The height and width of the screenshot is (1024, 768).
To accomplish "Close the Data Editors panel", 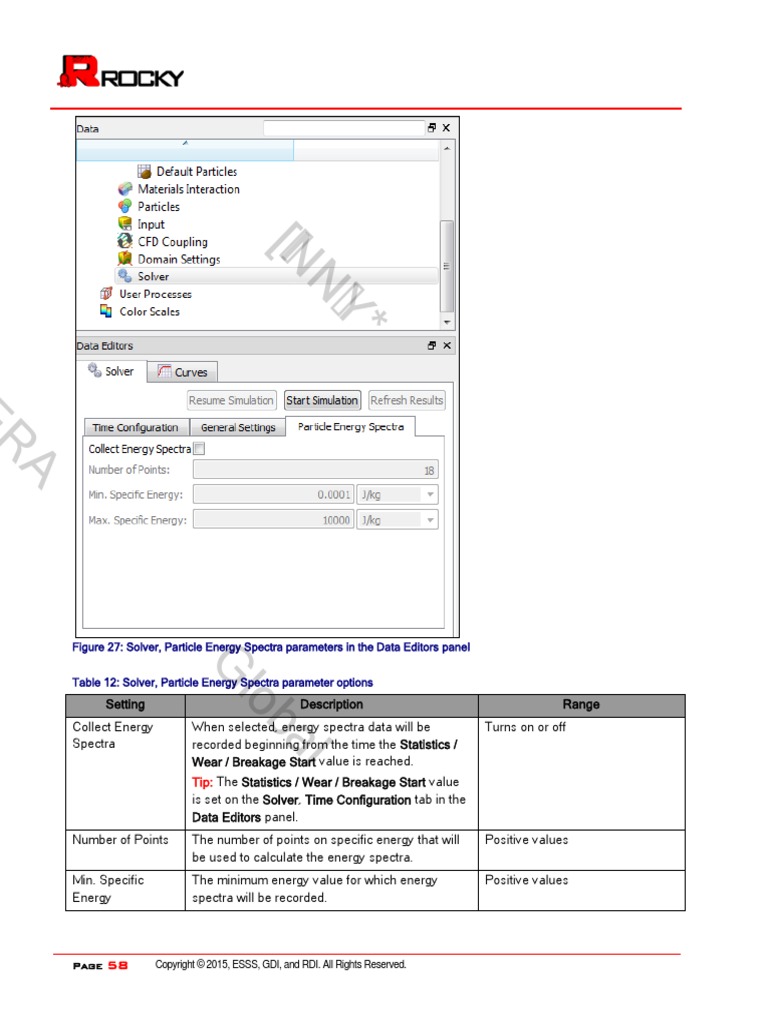I will coord(447,345).
